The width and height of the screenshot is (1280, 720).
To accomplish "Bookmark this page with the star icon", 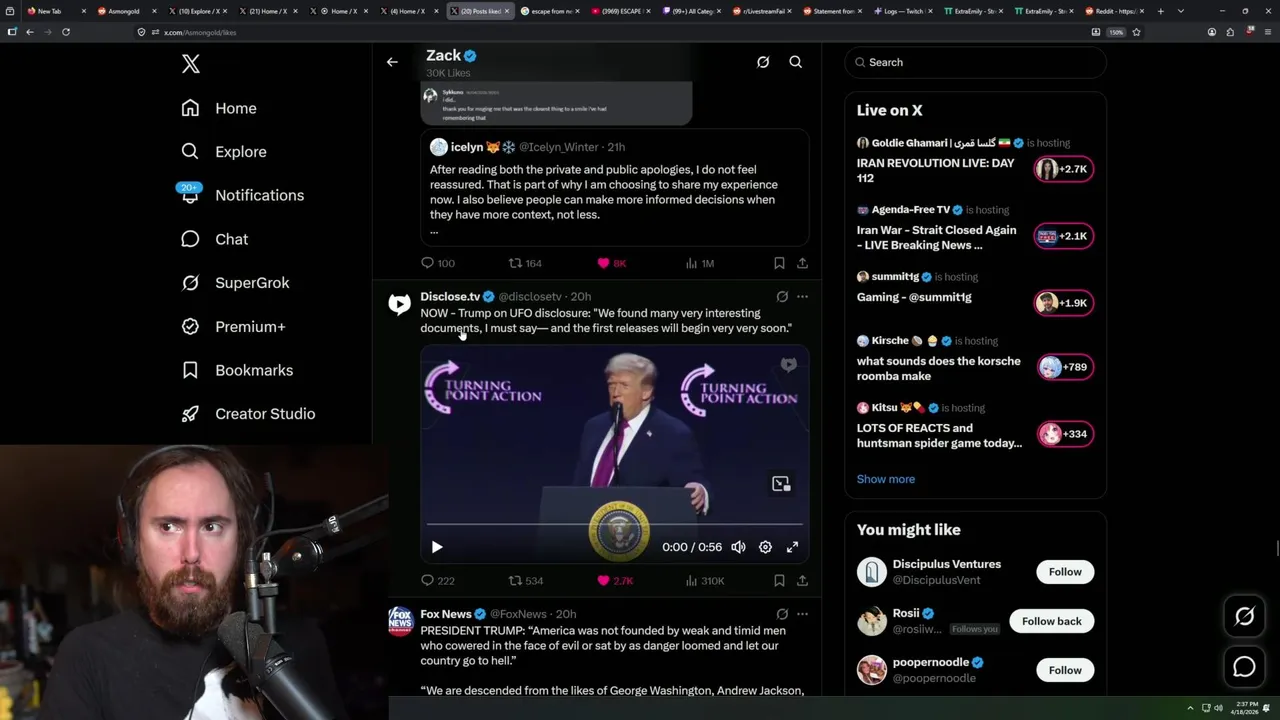I will 1137,32.
